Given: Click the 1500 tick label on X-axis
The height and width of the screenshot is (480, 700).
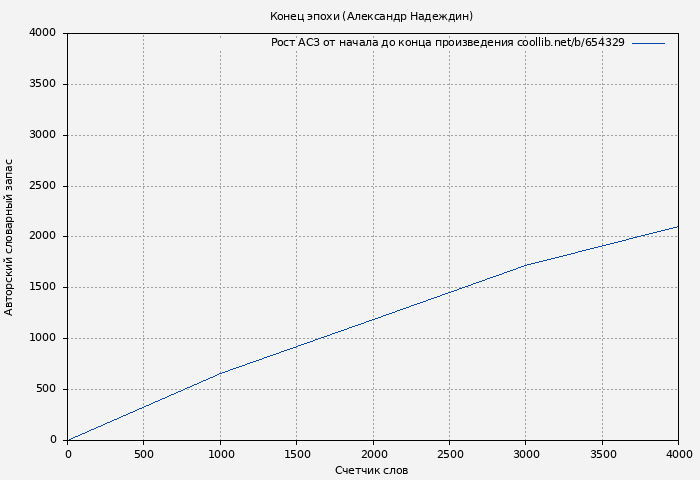Looking at the screenshot, I should point(296,454).
